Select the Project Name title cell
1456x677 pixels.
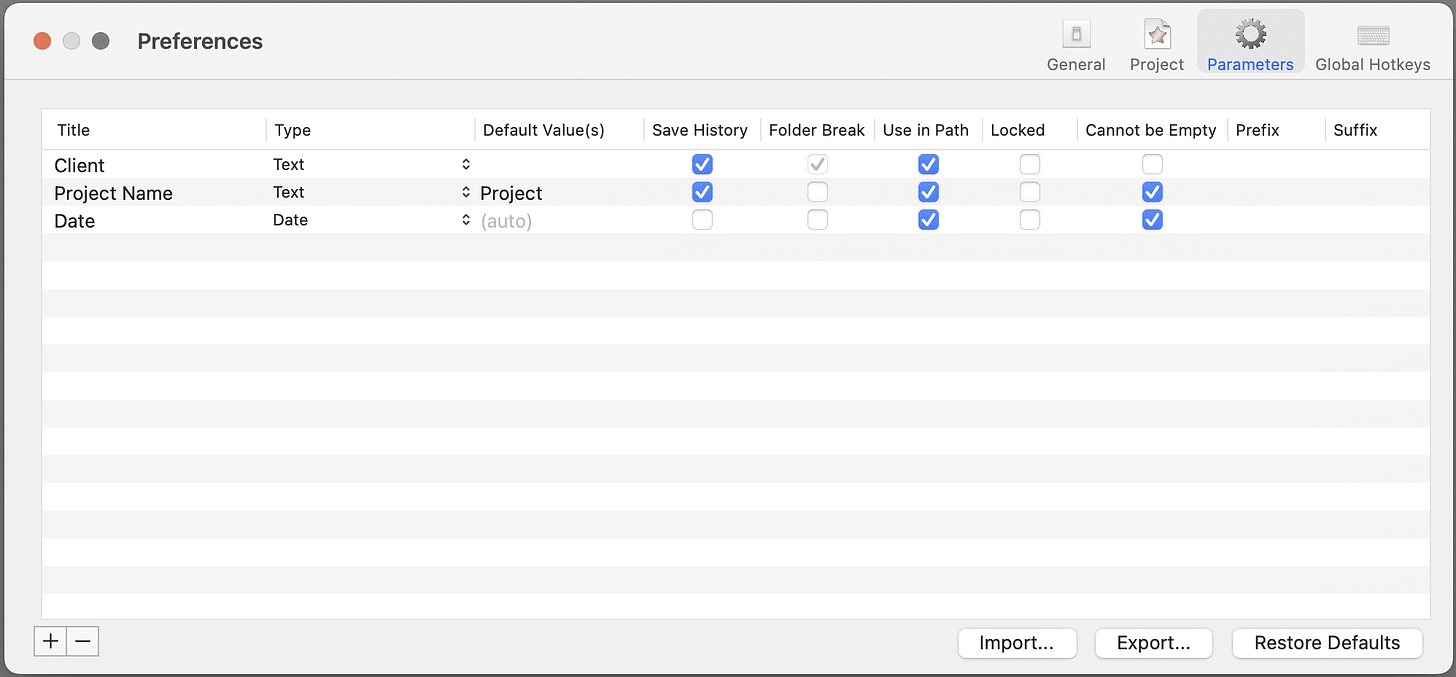[x=113, y=193]
